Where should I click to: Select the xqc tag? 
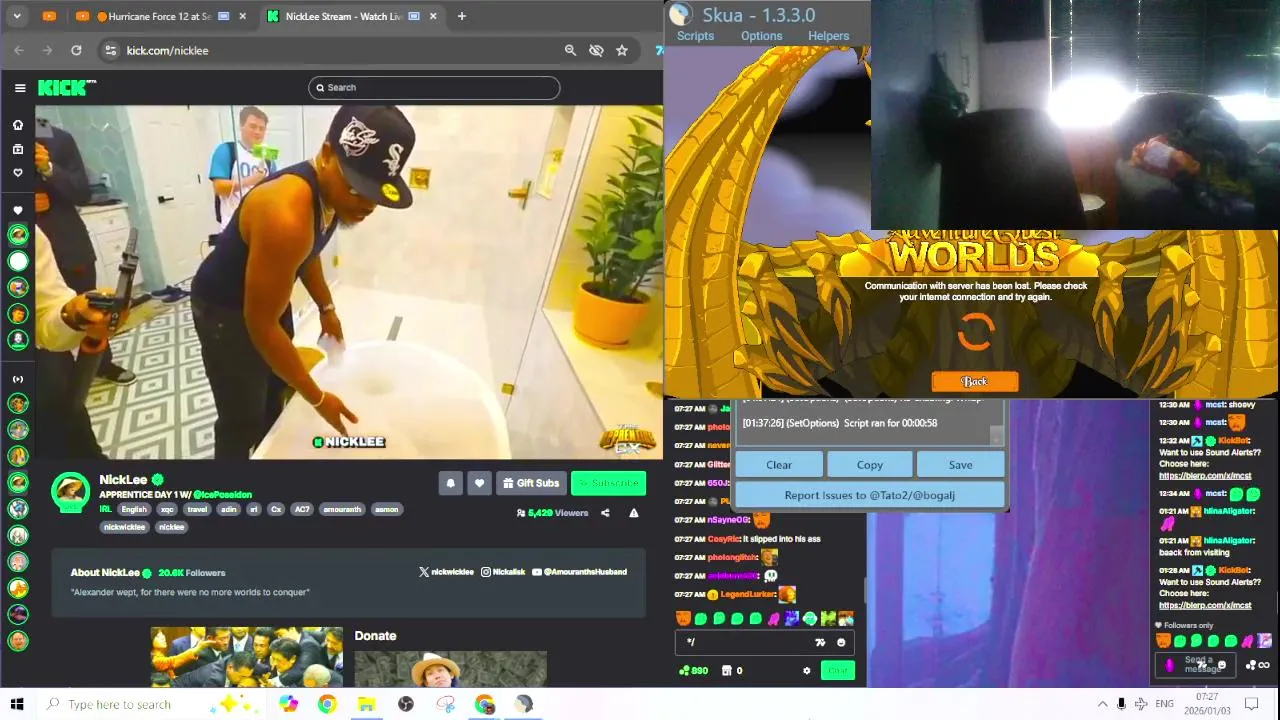pyautogui.click(x=167, y=510)
